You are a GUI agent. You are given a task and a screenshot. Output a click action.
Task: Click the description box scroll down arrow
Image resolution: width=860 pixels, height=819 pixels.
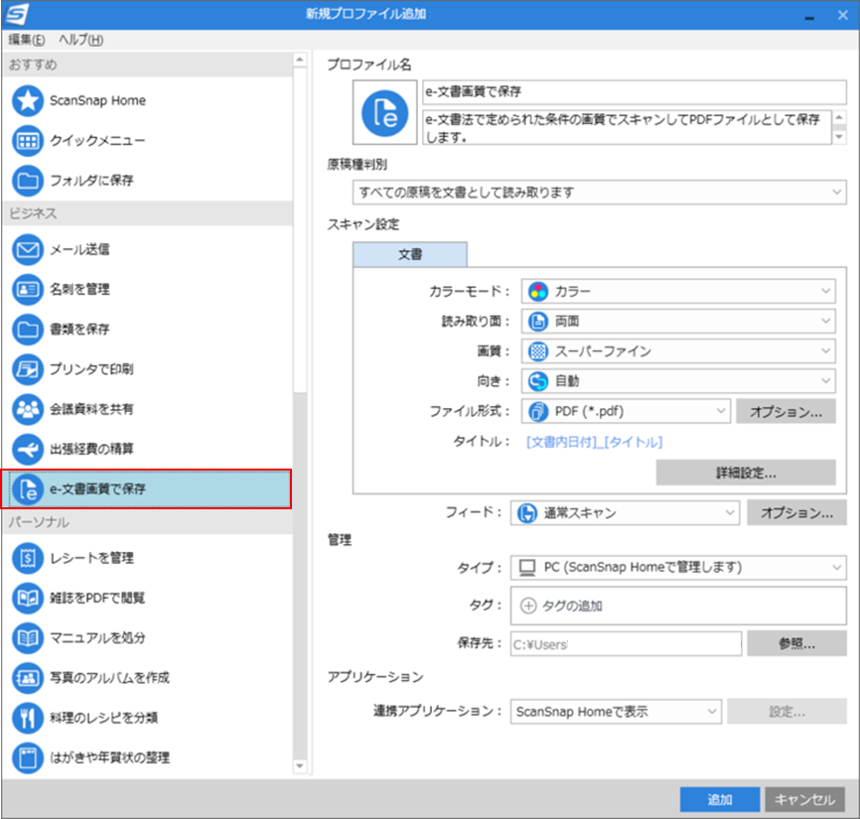[839, 137]
